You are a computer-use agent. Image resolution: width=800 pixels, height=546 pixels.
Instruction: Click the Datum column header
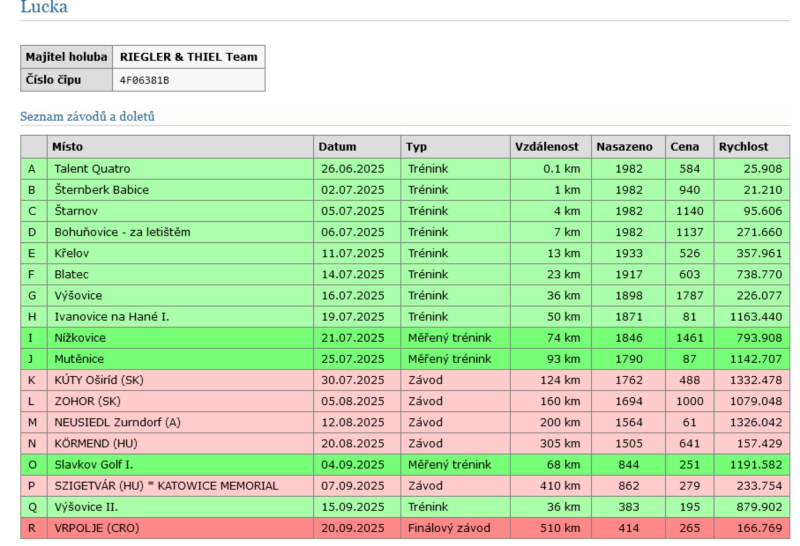click(x=337, y=147)
